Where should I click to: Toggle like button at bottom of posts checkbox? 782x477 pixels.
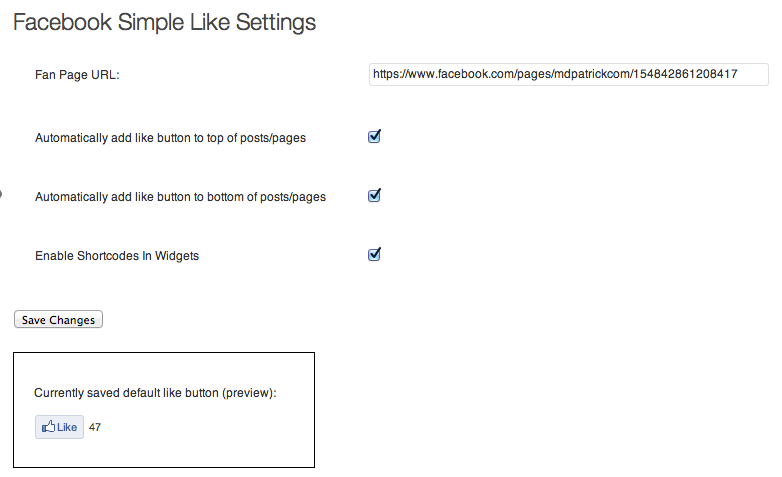point(375,195)
